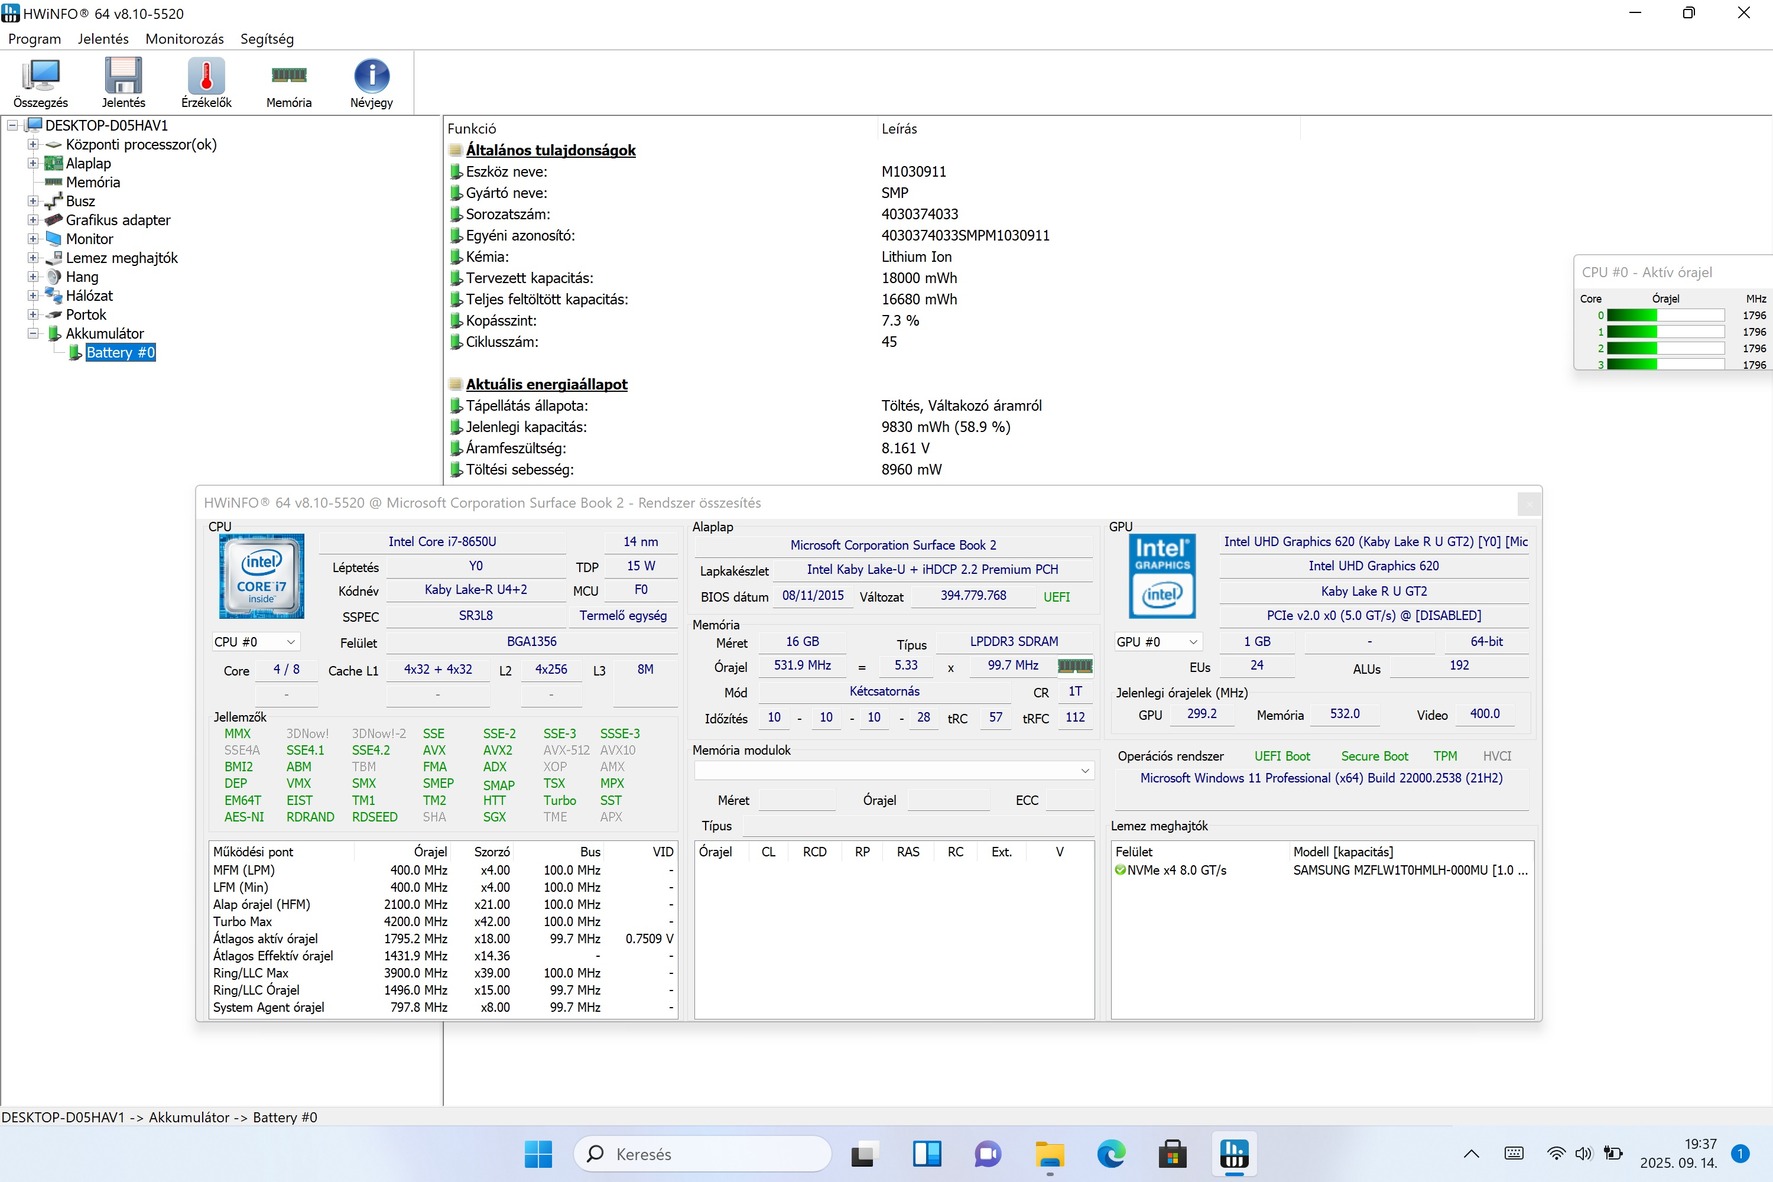Viewport: 1773px width, 1182px height.
Task: Open the CPU #0 selector dropdown
Action: click(256, 642)
